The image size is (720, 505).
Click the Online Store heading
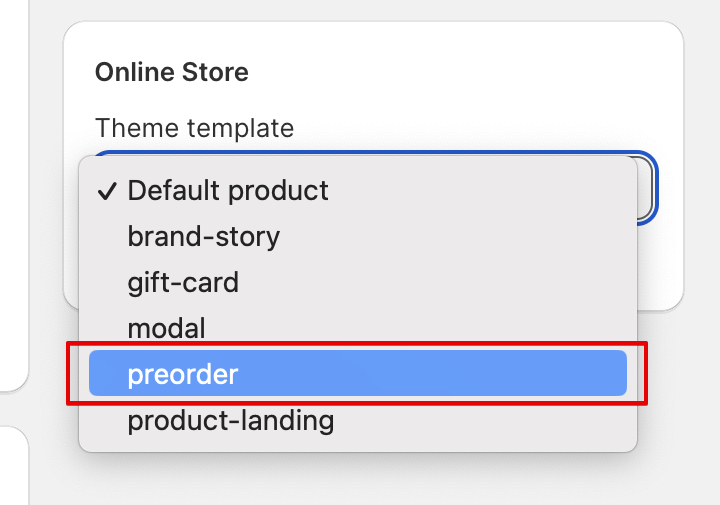(171, 72)
